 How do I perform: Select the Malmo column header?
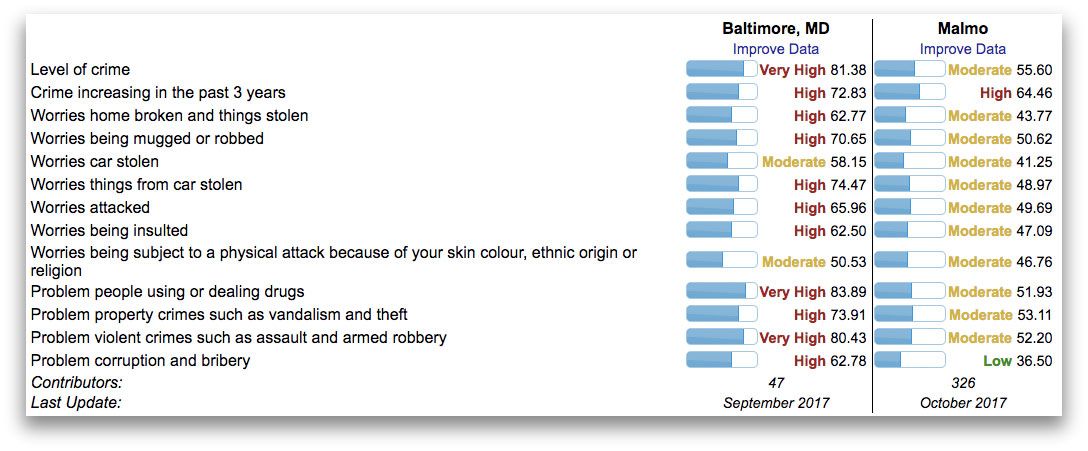coord(962,28)
